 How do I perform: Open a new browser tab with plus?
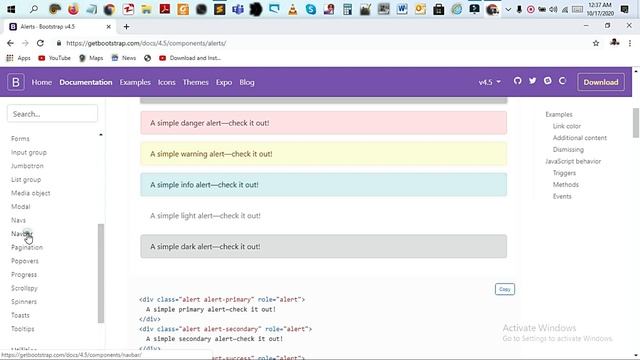126,27
